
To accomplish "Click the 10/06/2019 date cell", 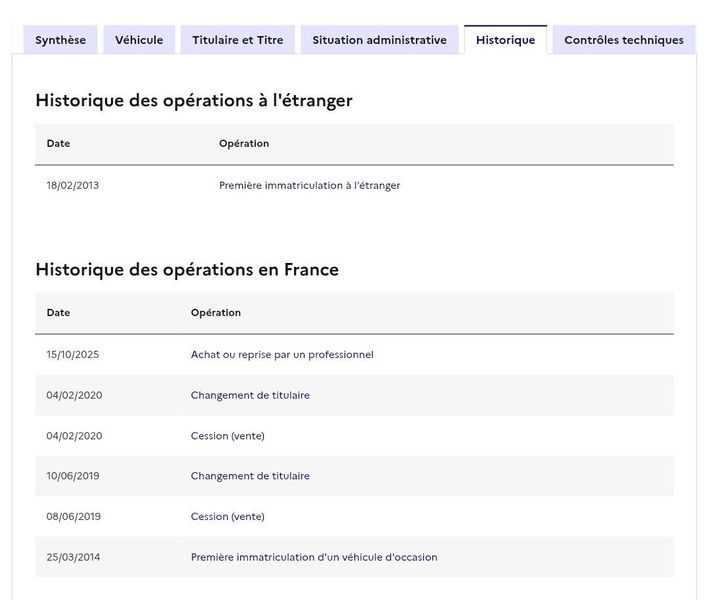I will [x=74, y=476].
